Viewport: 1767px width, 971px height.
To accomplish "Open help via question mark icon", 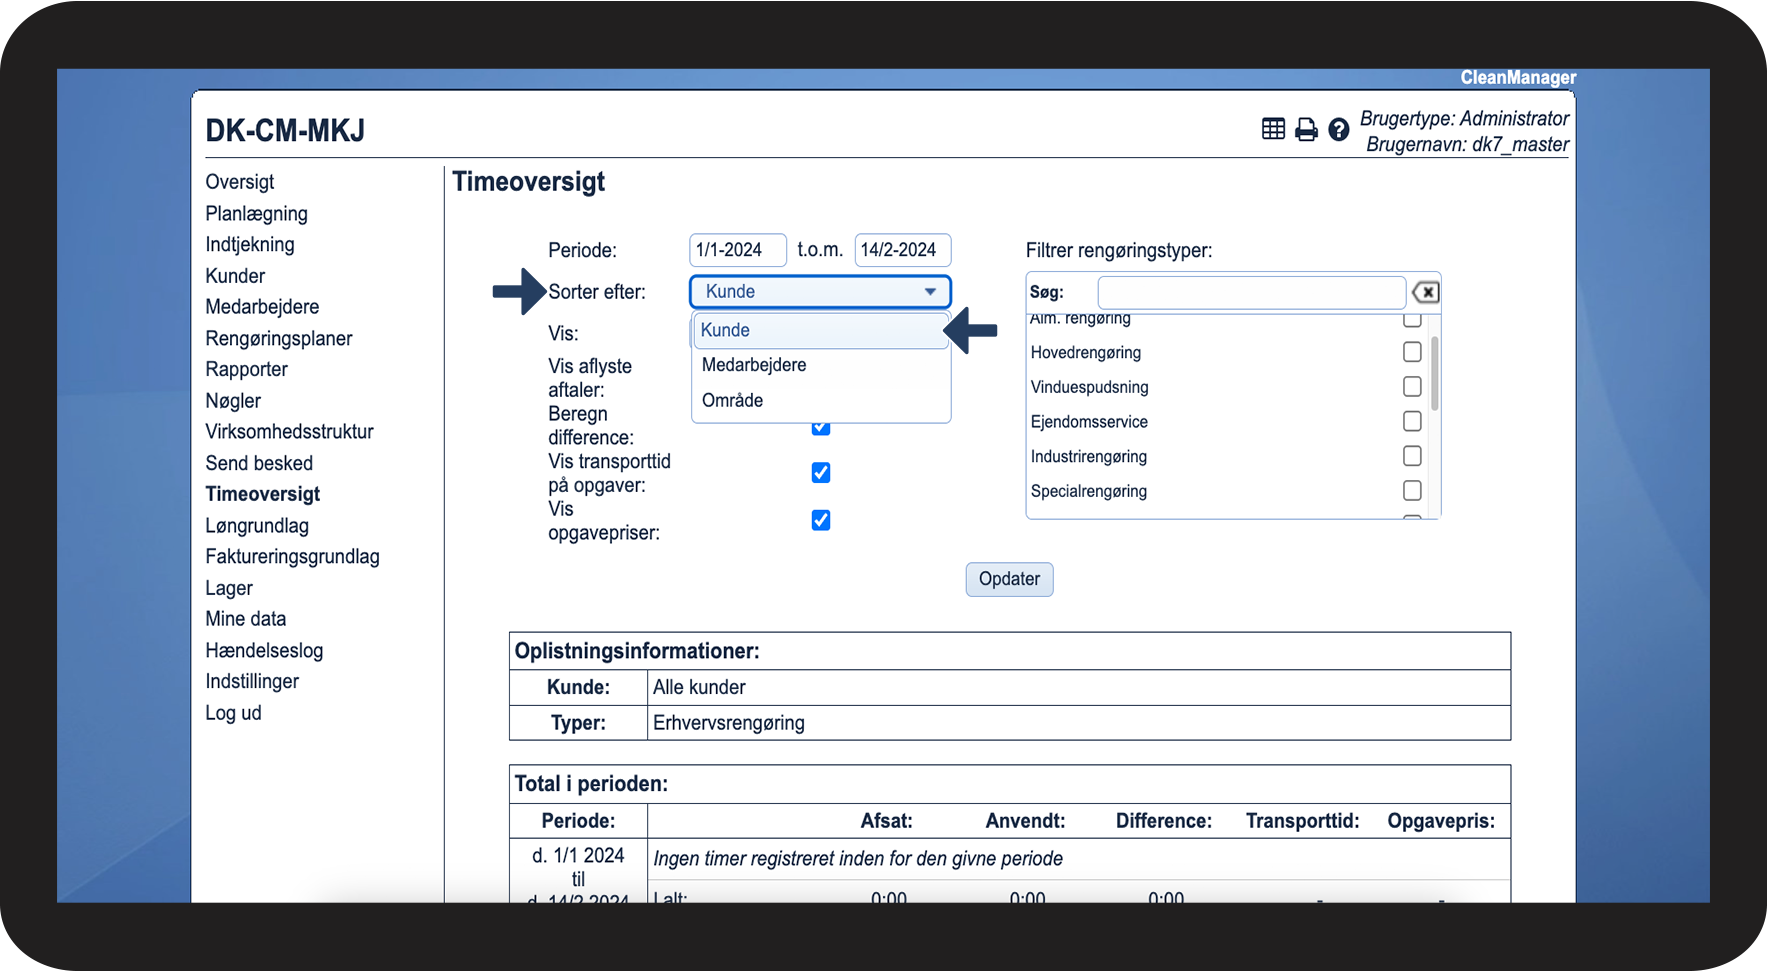I will [x=1339, y=129].
